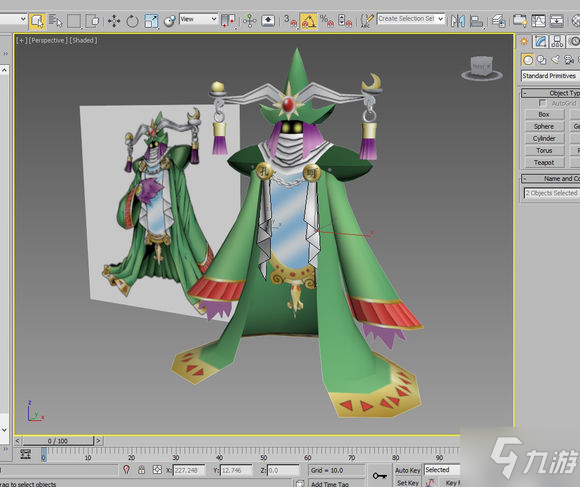Click Cylinder primitive button
580x487 pixels.
click(x=544, y=138)
